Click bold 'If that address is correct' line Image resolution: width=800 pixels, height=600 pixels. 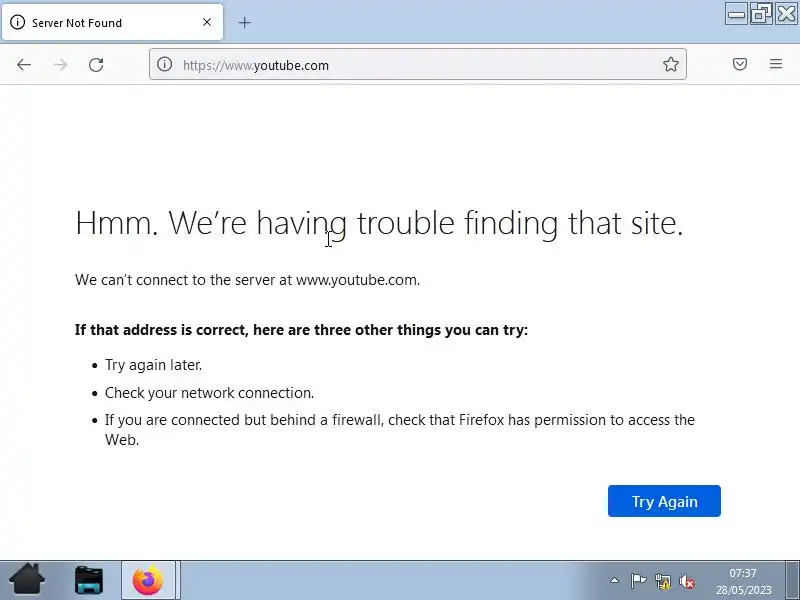click(x=301, y=330)
